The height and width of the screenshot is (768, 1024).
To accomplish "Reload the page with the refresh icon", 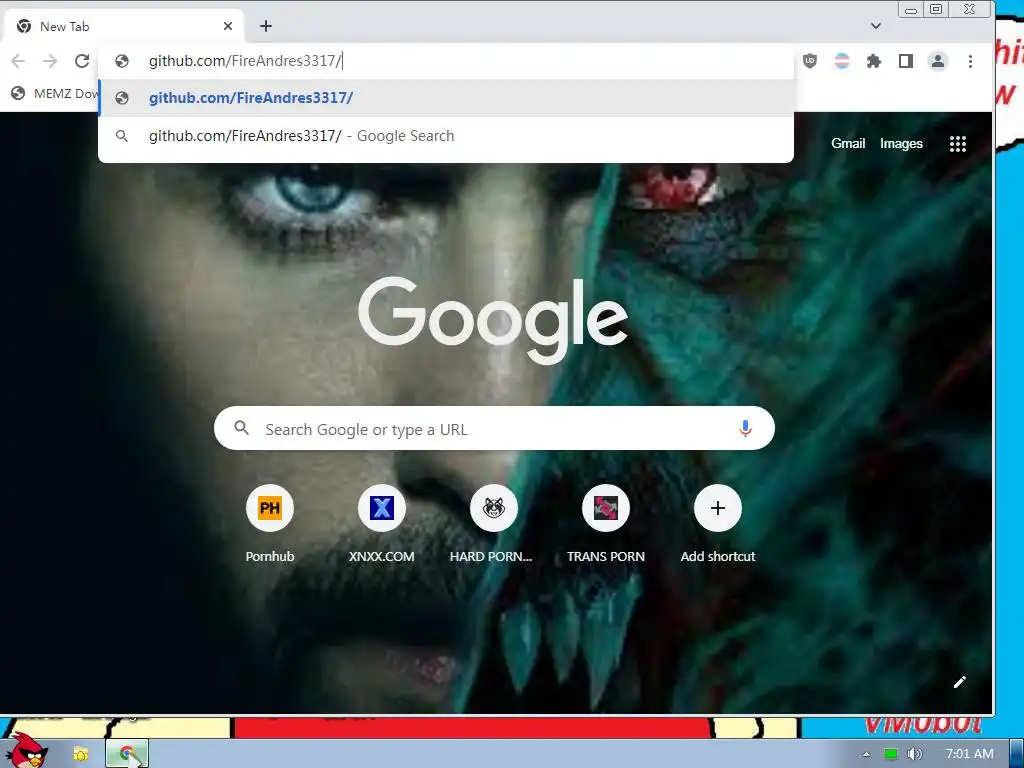I will pyautogui.click(x=82, y=61).
